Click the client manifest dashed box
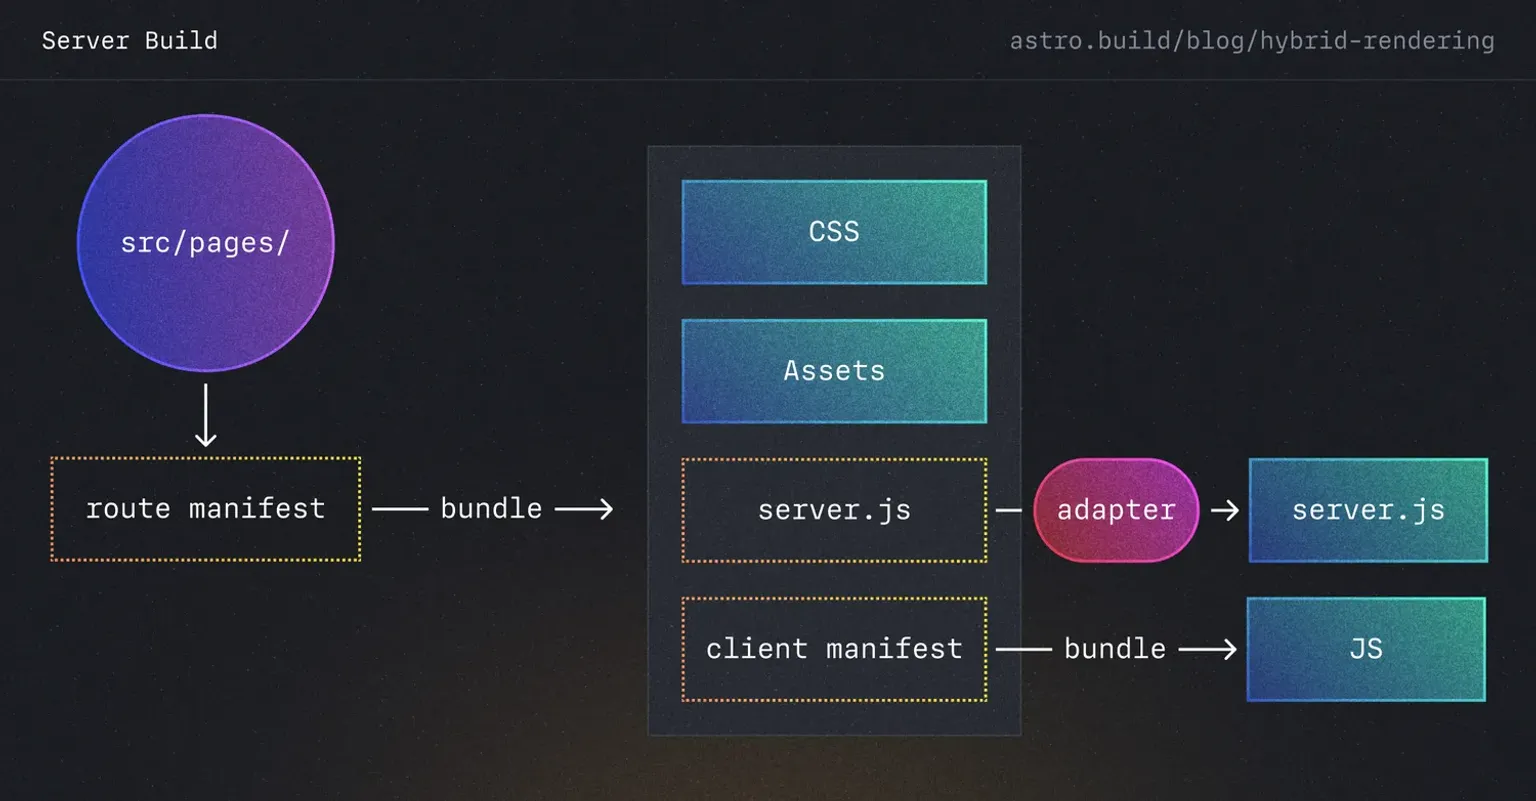The image size is (1536, 801). [833, 648]
